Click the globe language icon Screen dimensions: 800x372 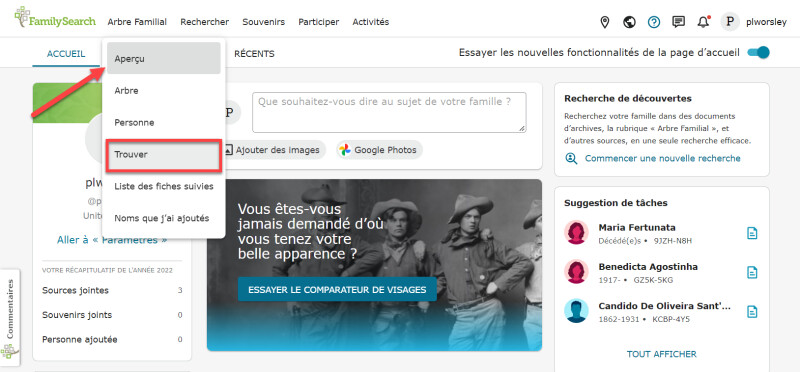click(x=629, y=22)
